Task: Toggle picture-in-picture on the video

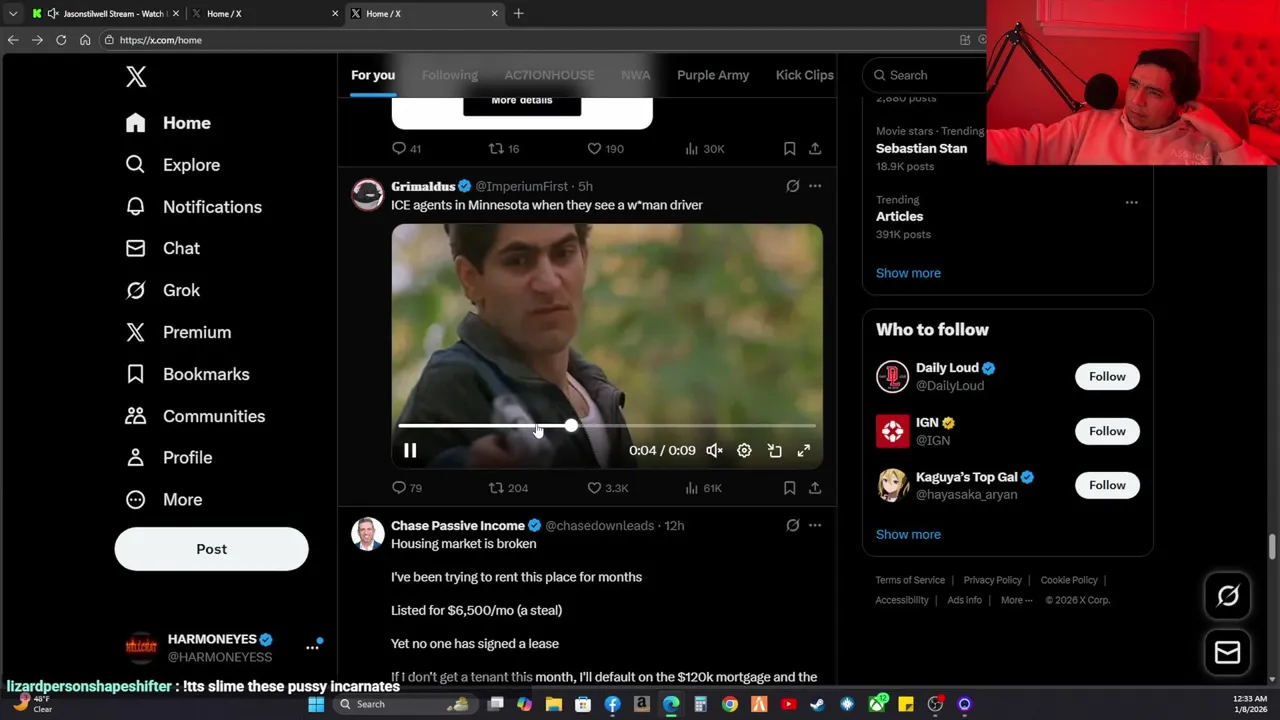Action: click(774, 451)
